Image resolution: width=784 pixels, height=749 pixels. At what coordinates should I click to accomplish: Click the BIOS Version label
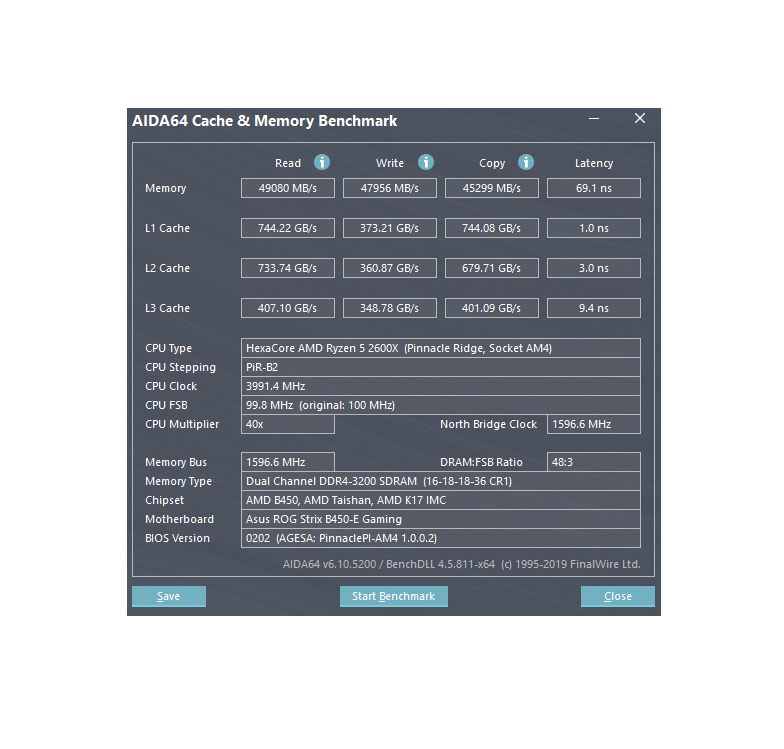click(x=177, y=538)
